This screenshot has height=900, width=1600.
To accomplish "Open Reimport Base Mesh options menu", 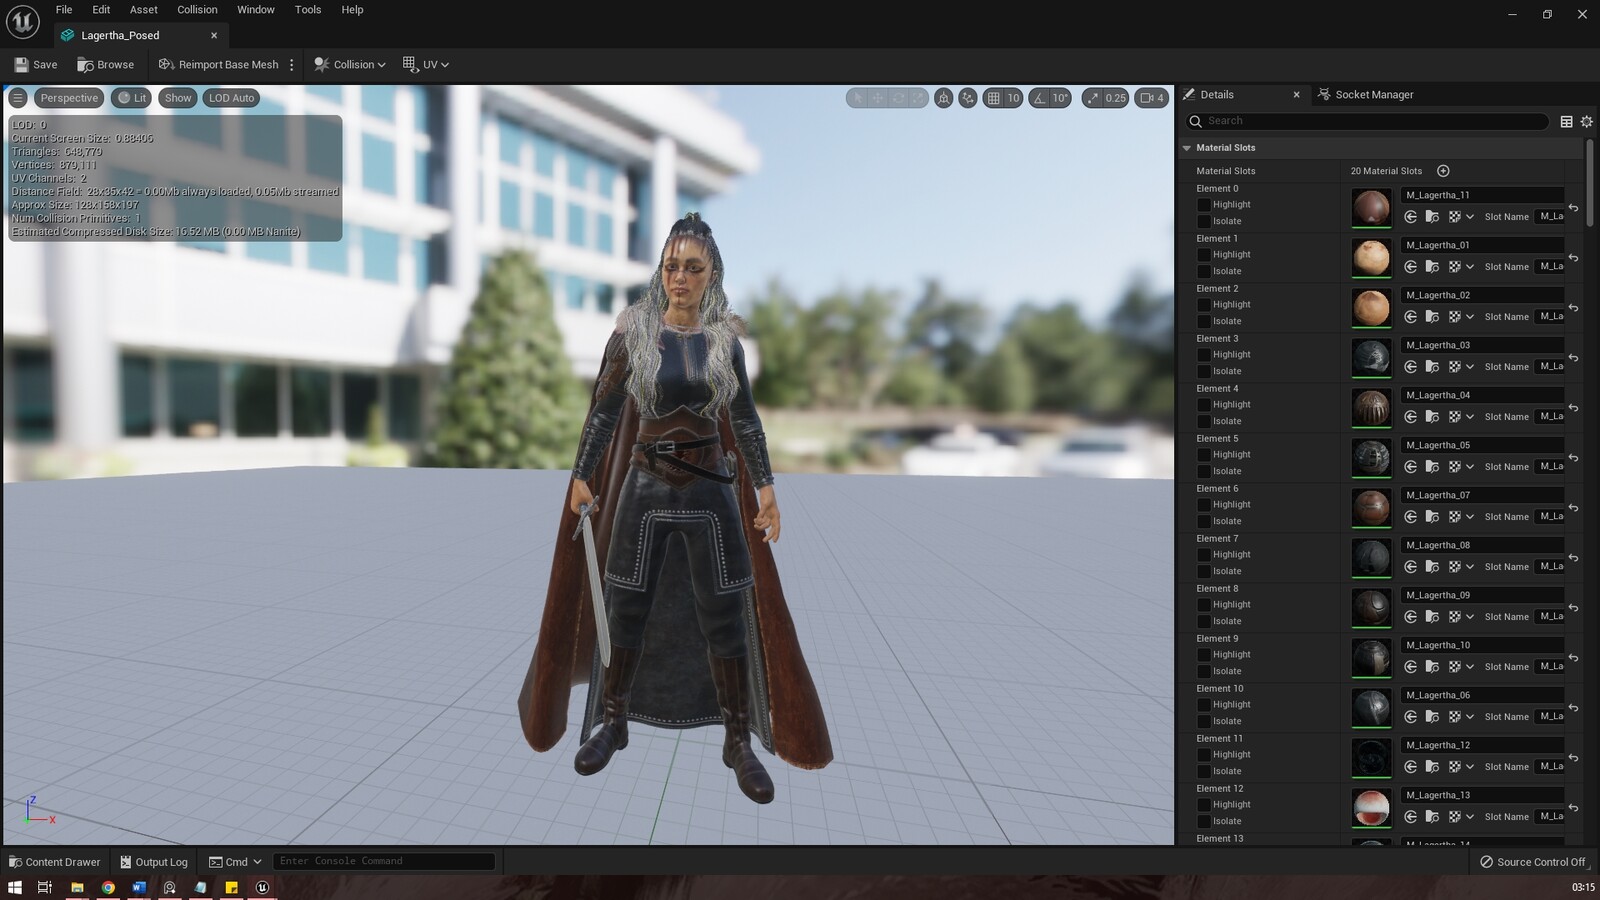I will click(292, 64).
